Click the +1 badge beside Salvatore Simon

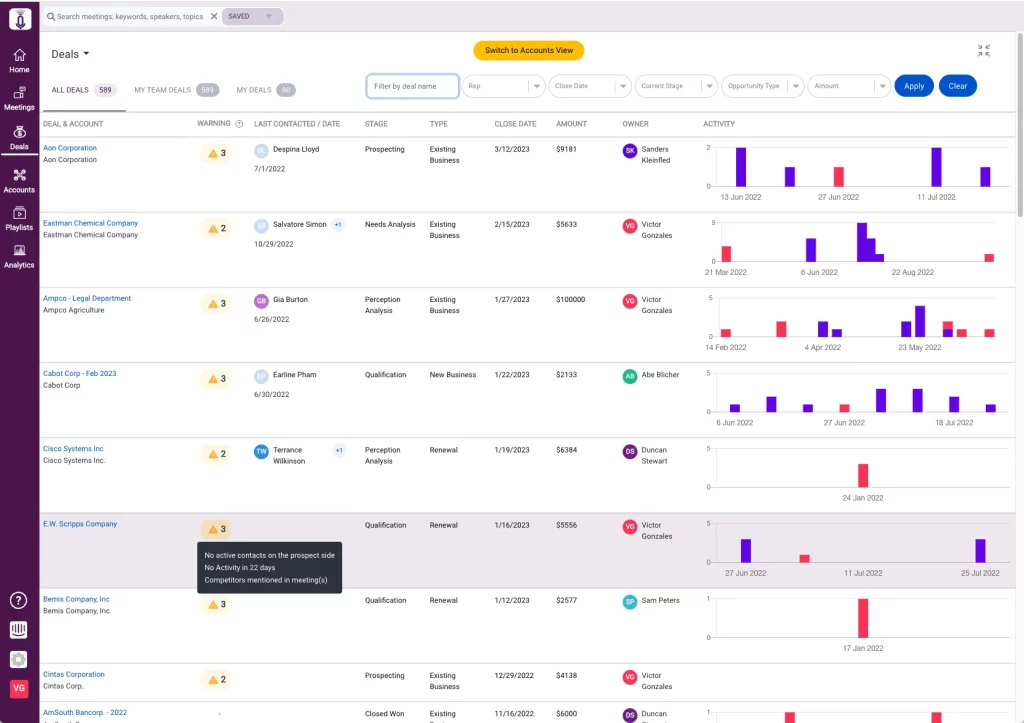tap(338, 225)
